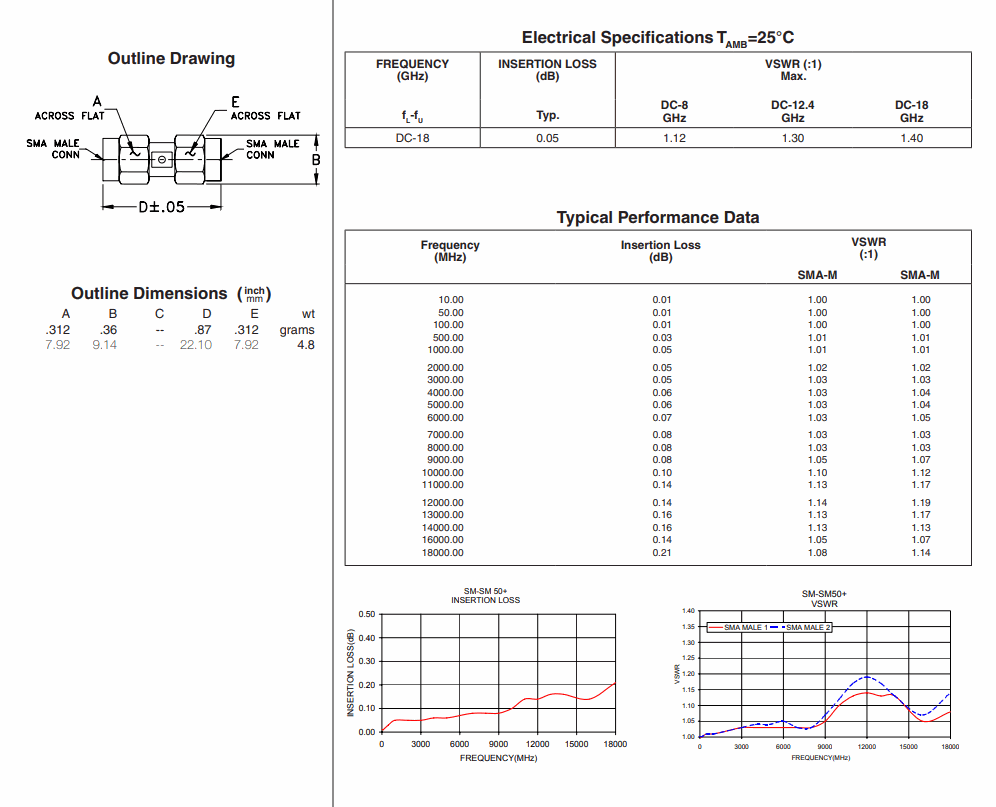
Task: Click the blue SMA MALE 2 legend entry
Action: point(806,627)
